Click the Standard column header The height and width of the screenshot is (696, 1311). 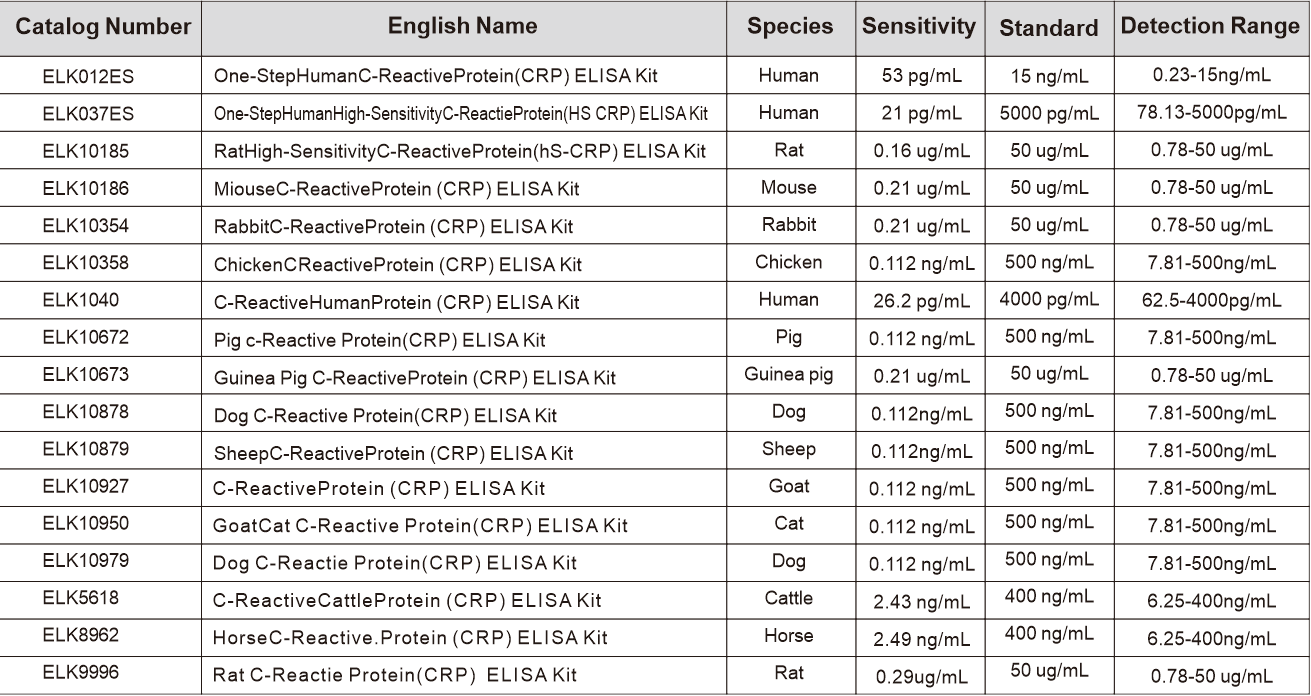pos(1048,28)
